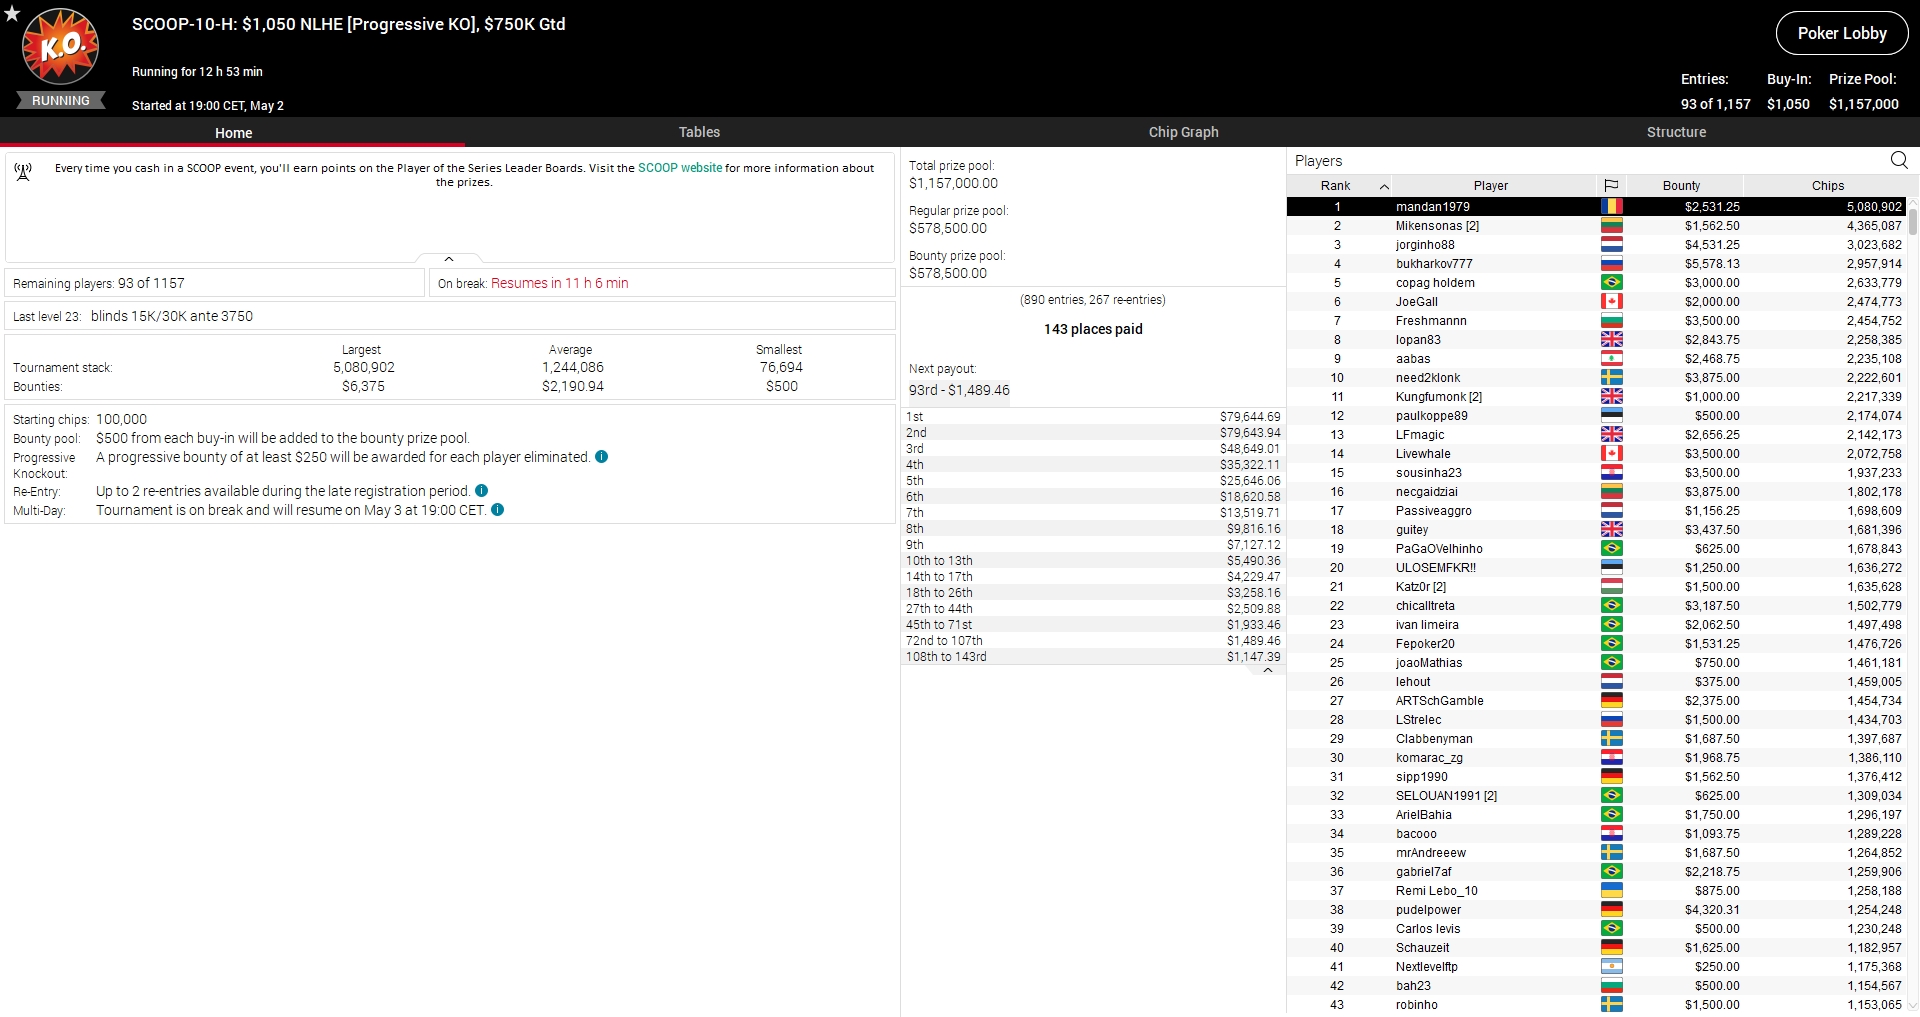Select player ULOSEMFKR!! row
Viewport: 1920px width, 1017px height.
click(x=1596, y=568)
